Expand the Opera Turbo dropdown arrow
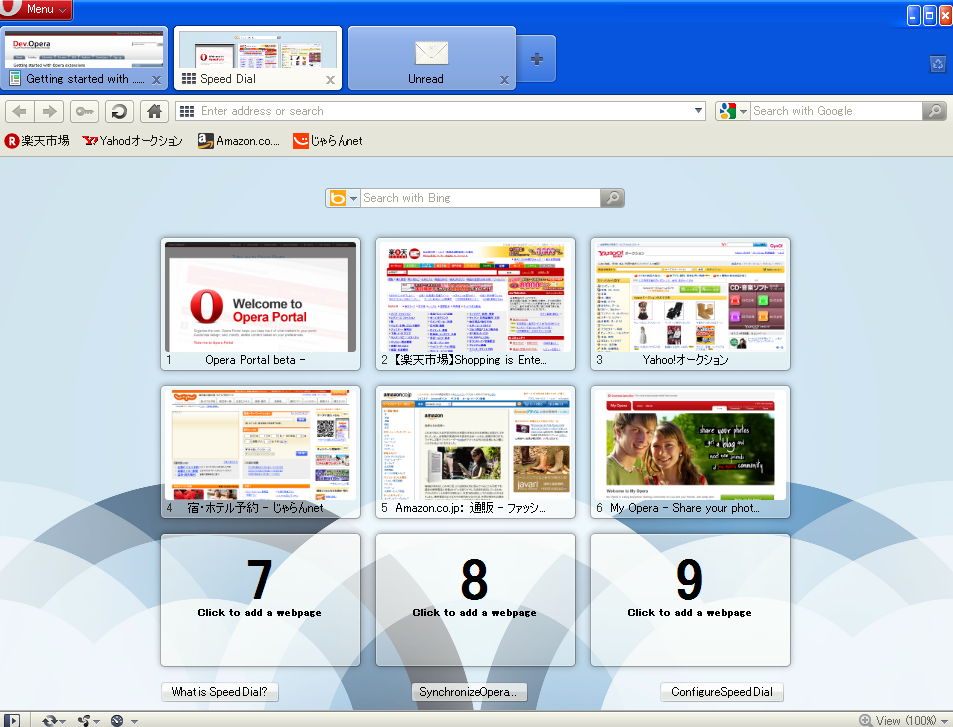This screenshot has height=727, width=953. (x=134, y=721)
